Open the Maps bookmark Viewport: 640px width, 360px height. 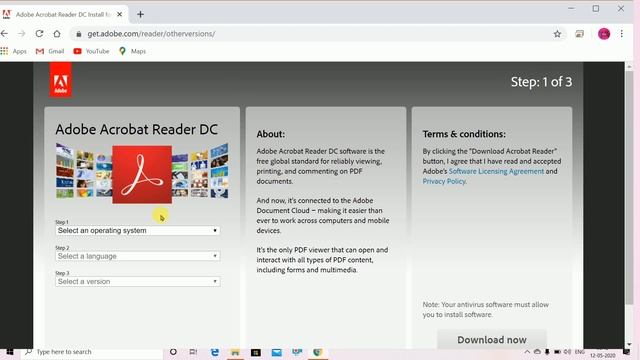[x=132, y=51]
